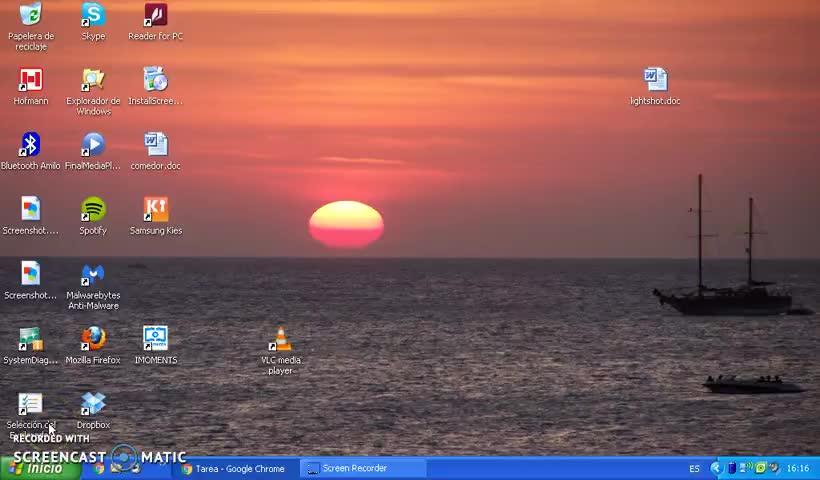This screenshot has width=820, height=480.
Task: Select the lightshot.doc file
Action: pos(655,81)
